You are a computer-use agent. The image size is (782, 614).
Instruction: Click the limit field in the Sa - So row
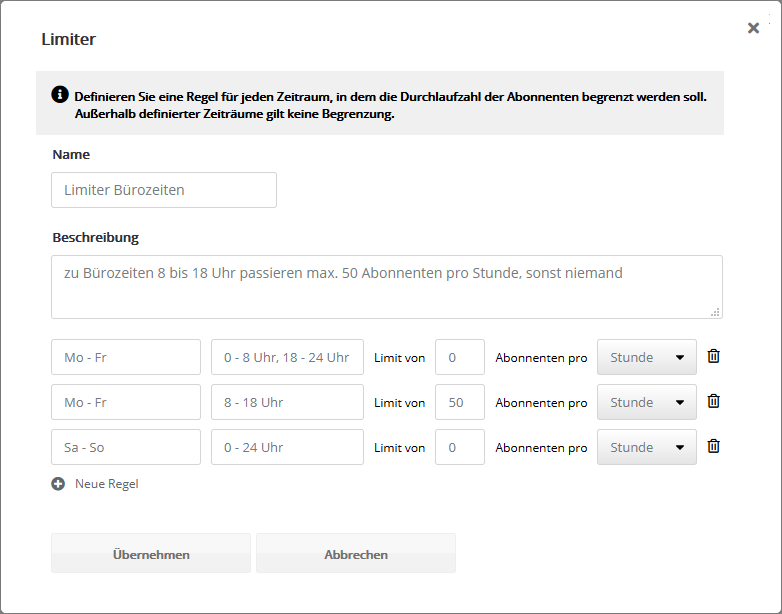coord(459,447)
